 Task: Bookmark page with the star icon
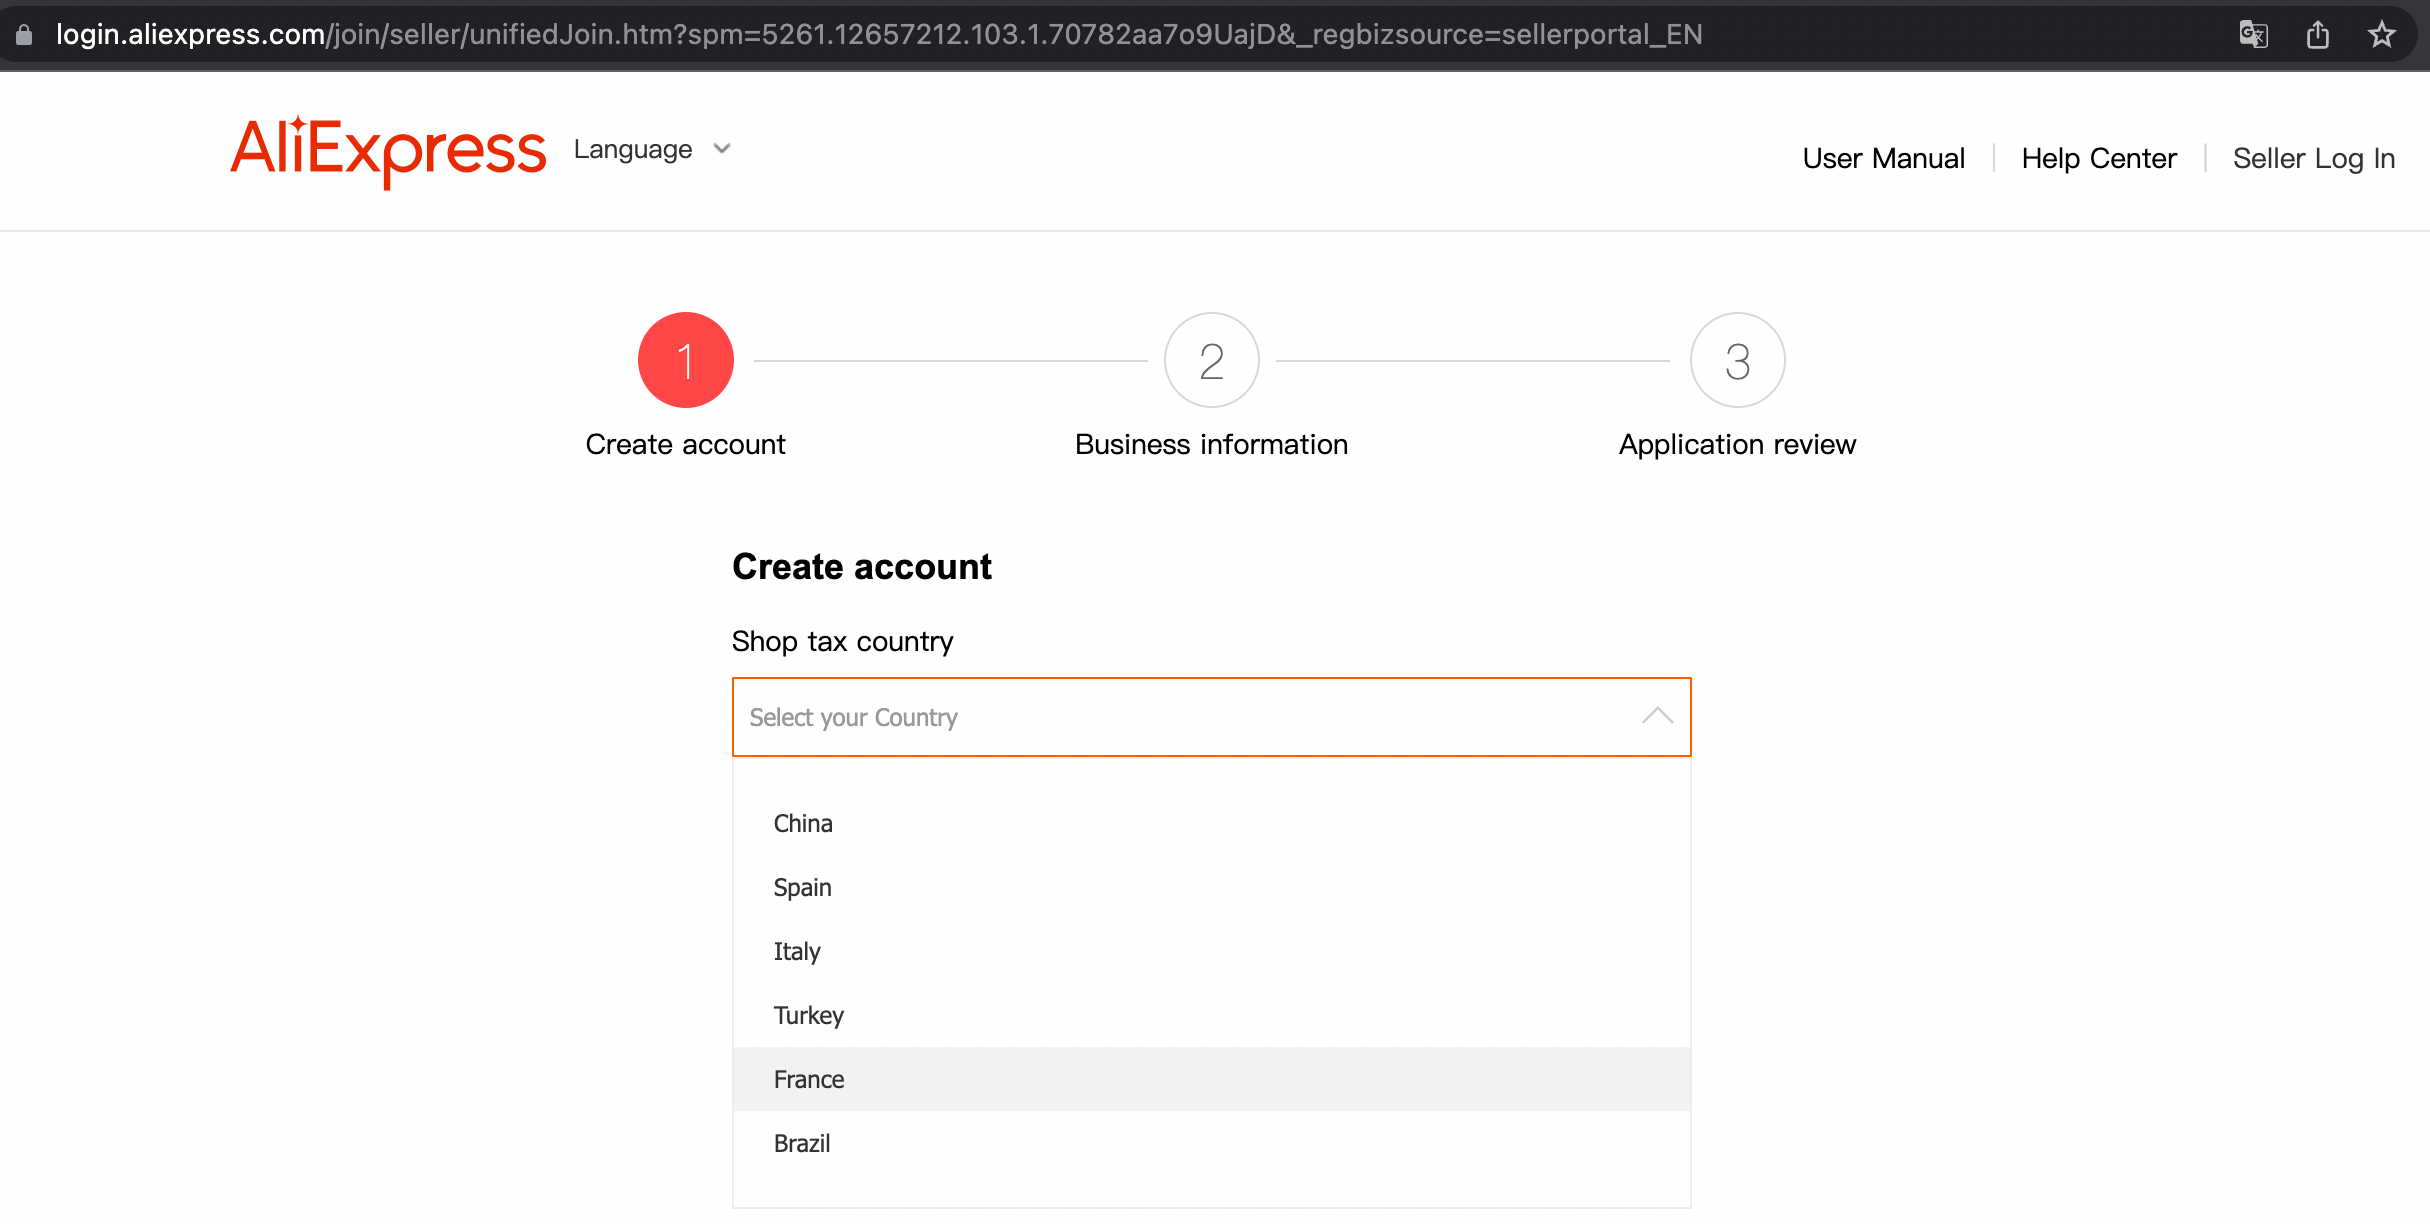2382,35
